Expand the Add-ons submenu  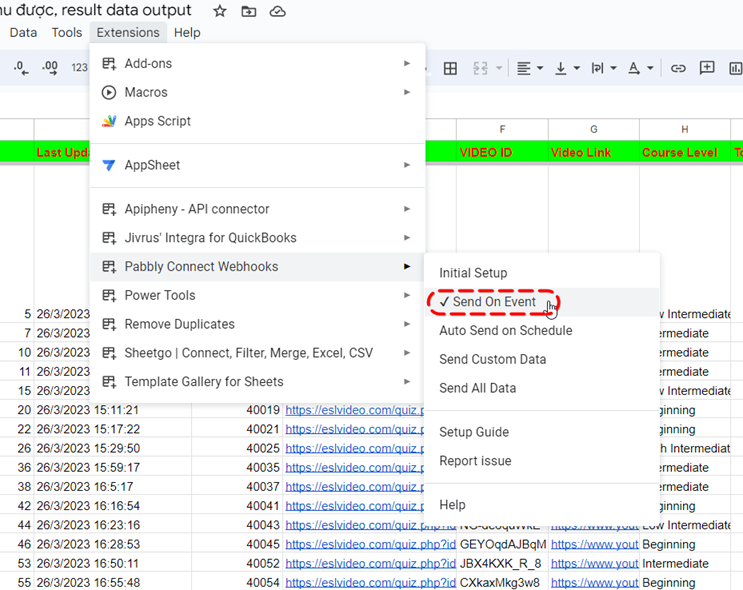[x=257, y=64]
